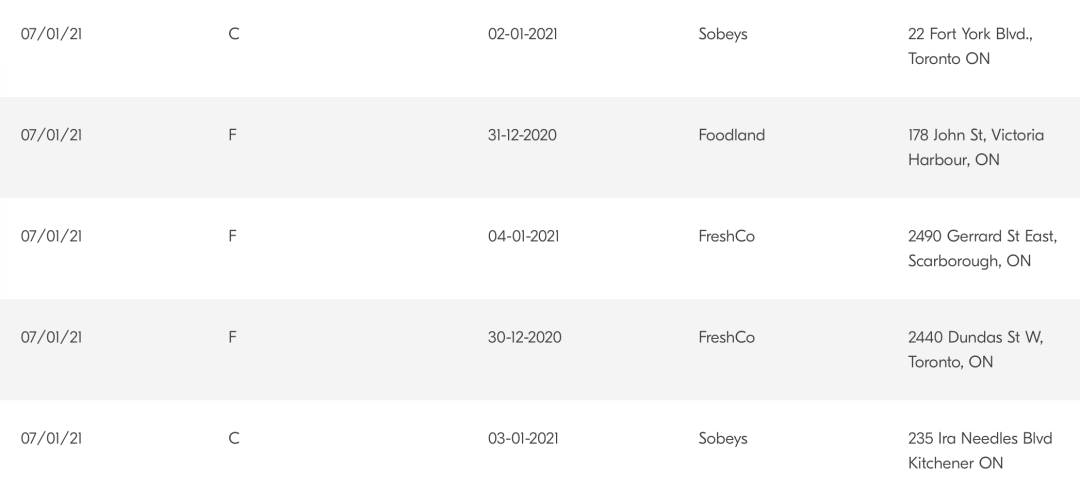The width and height of the screenshot is (1080, 488).
Task: Select the Sobeys store in Kitchener row
Action: pos(723,439)
